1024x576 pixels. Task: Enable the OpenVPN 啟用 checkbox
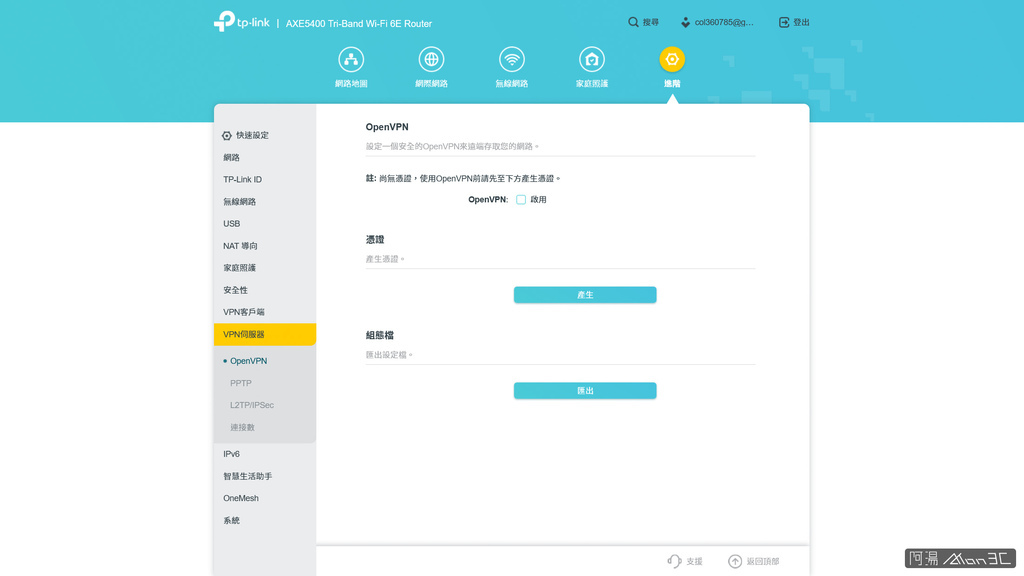coord(520,200)
